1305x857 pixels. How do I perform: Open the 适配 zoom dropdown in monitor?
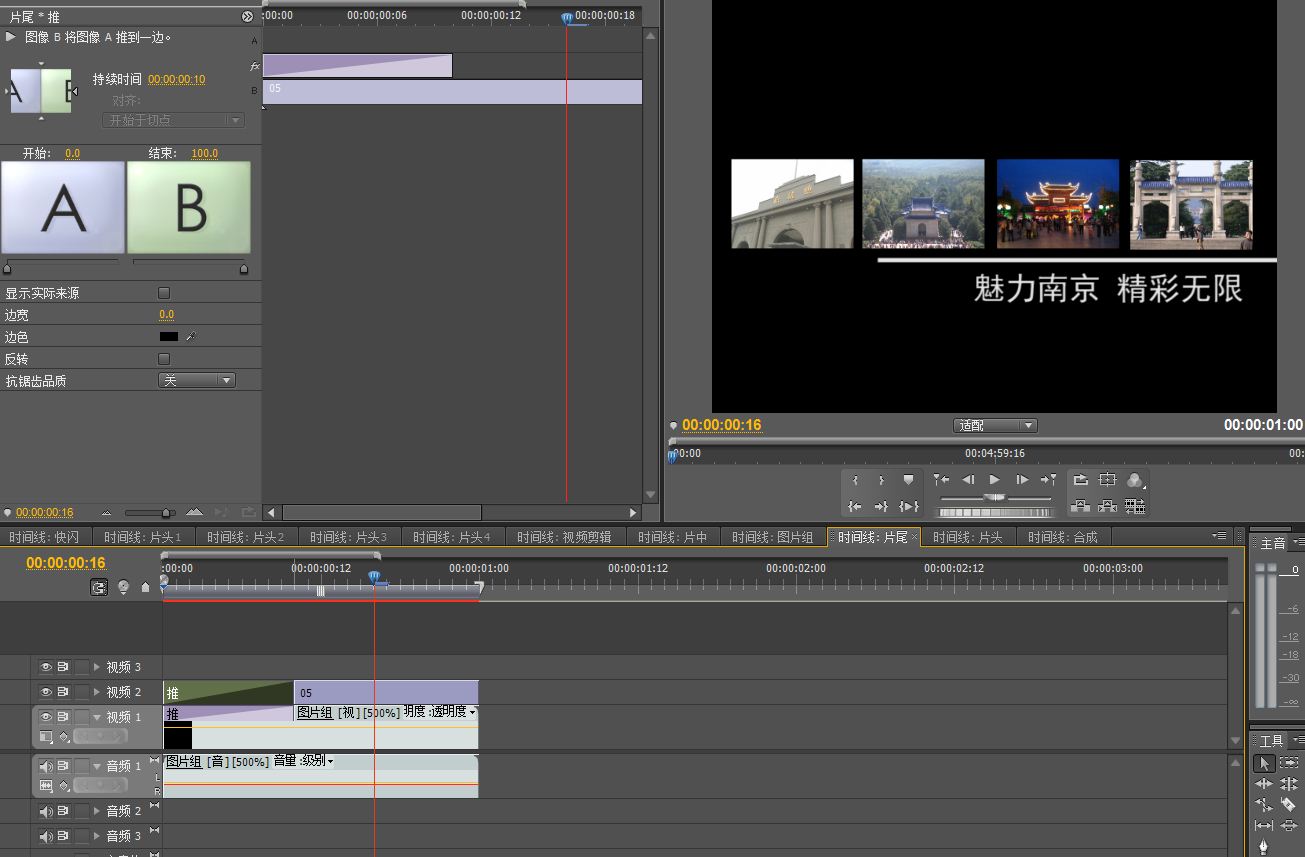pos(995,425)
